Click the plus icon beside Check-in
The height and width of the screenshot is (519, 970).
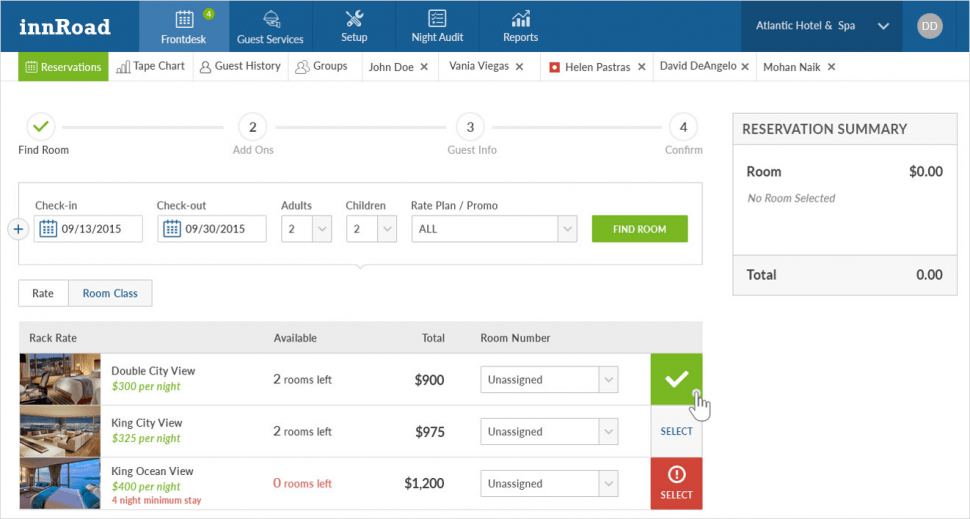click(x=17, y=229)
